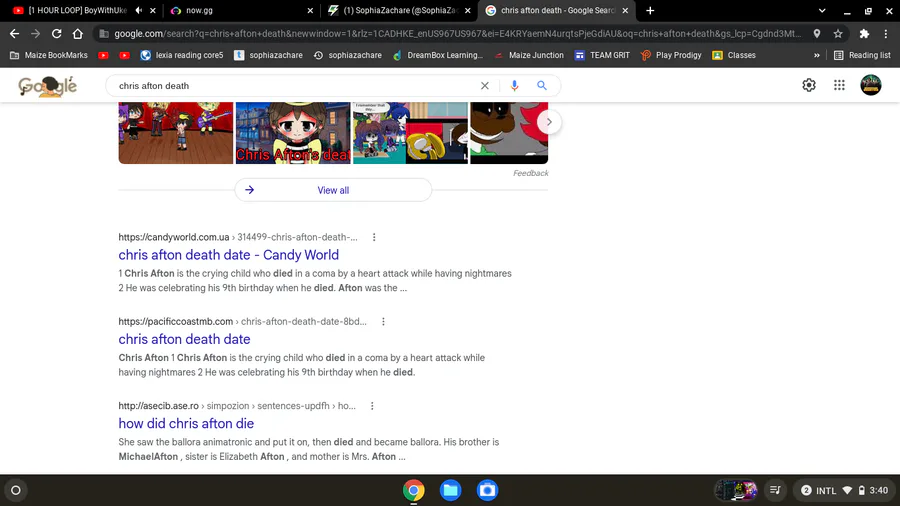Open chris afton death date - Candy World
The height and width of the screenshot is (506, 900).
click(228, 255)
